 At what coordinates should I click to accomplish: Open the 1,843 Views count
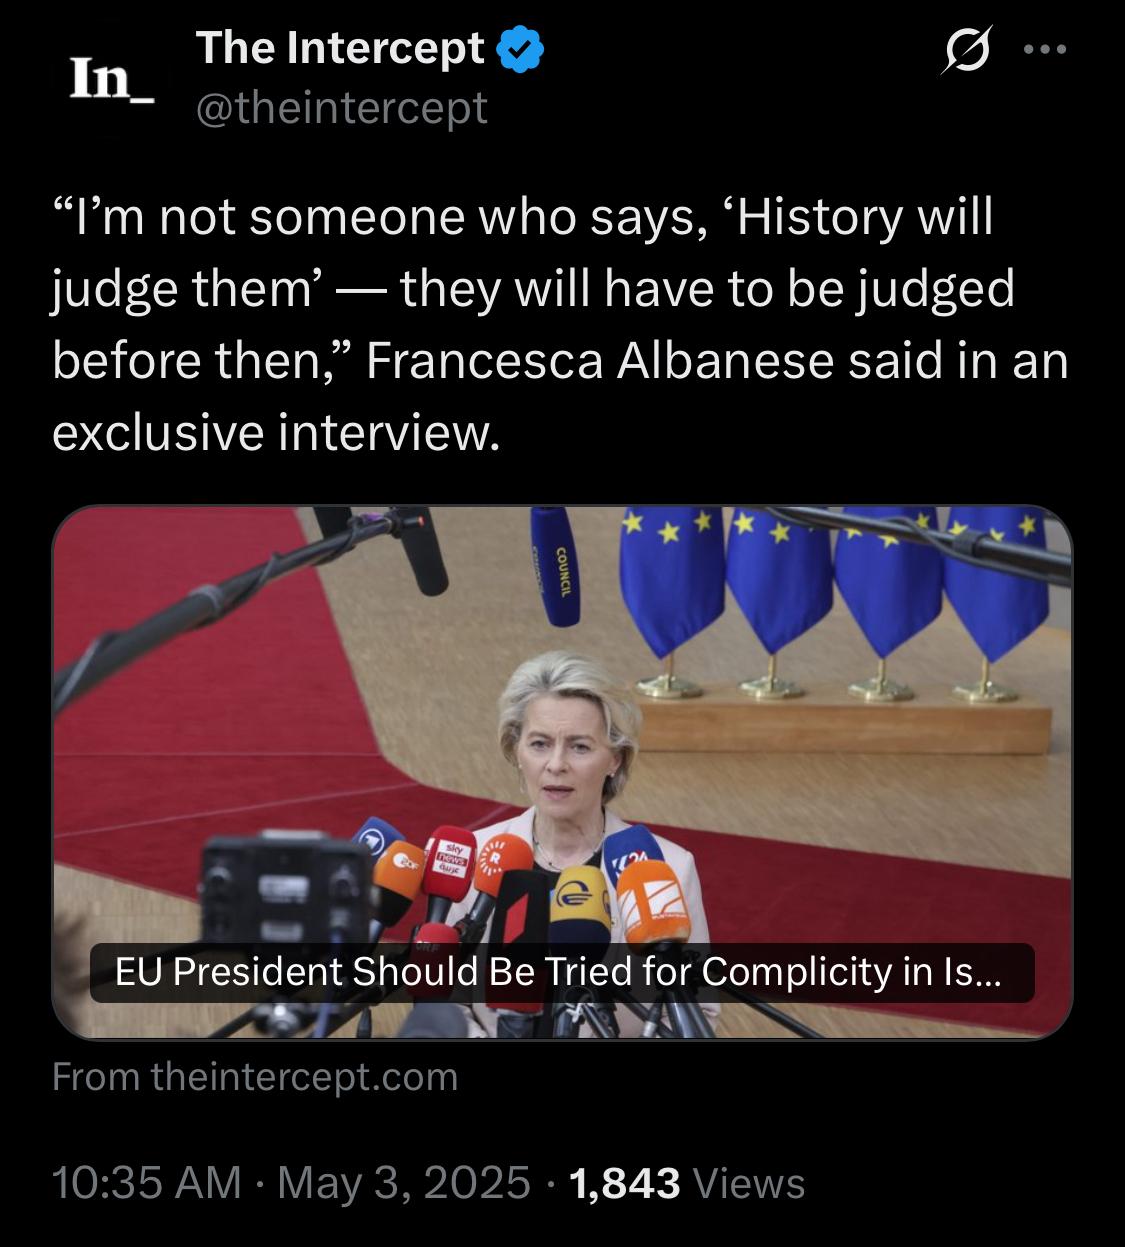686,1183
